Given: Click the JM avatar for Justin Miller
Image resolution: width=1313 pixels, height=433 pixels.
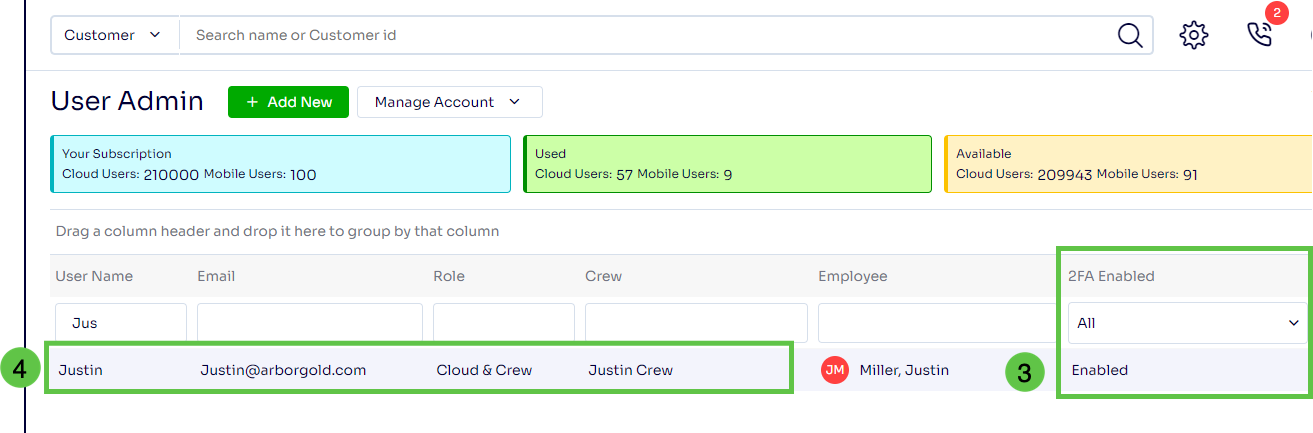Looking at the screenshot, I should tap(834, 370).
